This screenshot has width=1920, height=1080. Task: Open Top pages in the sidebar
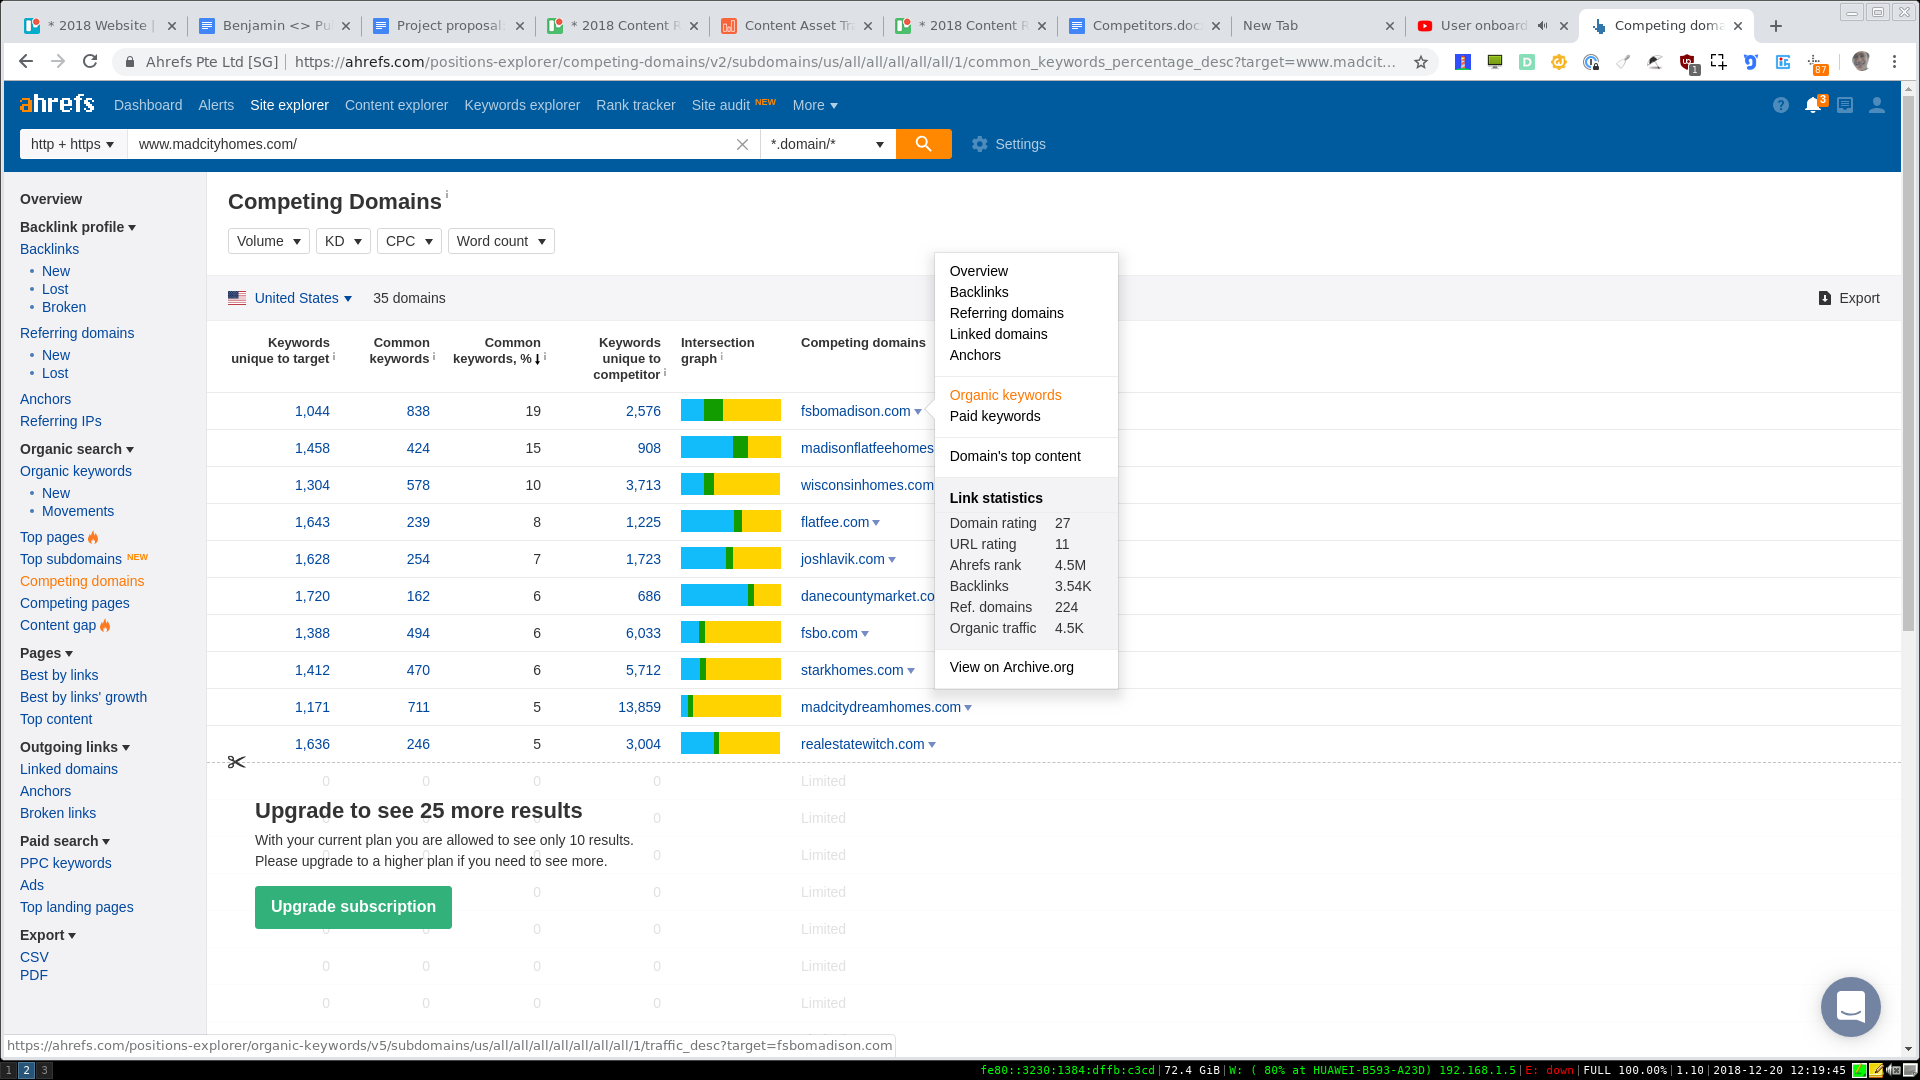[52, 537]
